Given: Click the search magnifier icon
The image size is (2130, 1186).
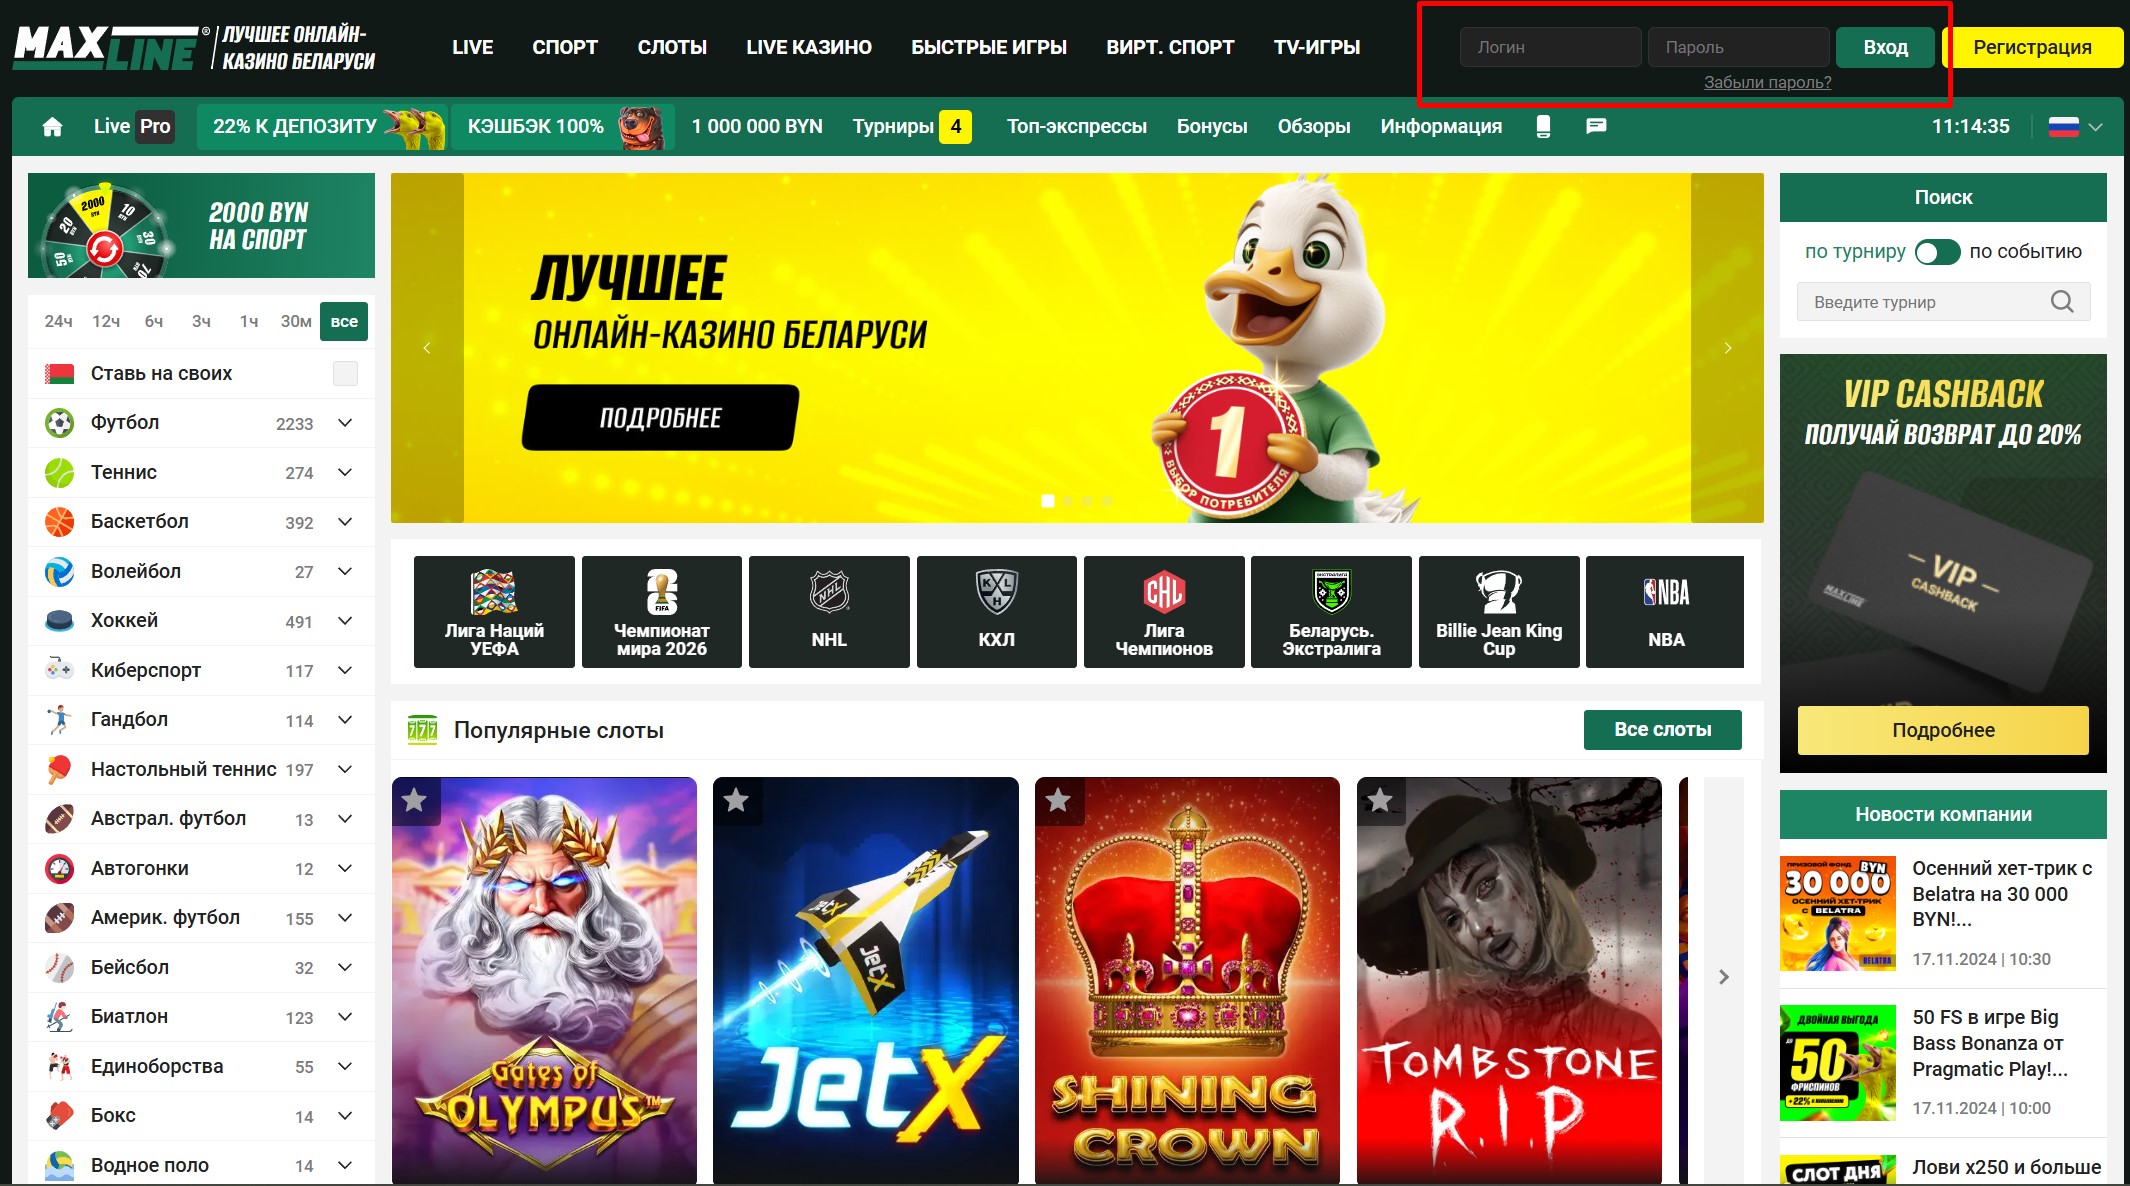Looking at the screenshot, I should point(2062,302).
